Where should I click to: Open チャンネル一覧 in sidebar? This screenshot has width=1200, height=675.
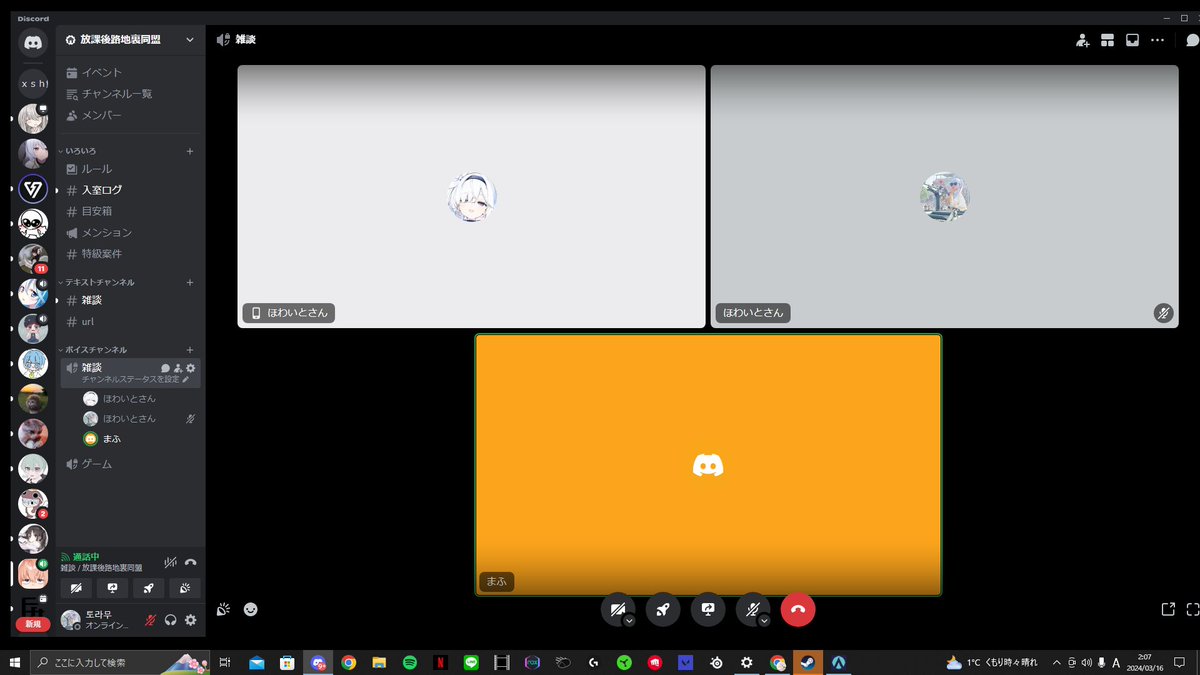[131, 94]
